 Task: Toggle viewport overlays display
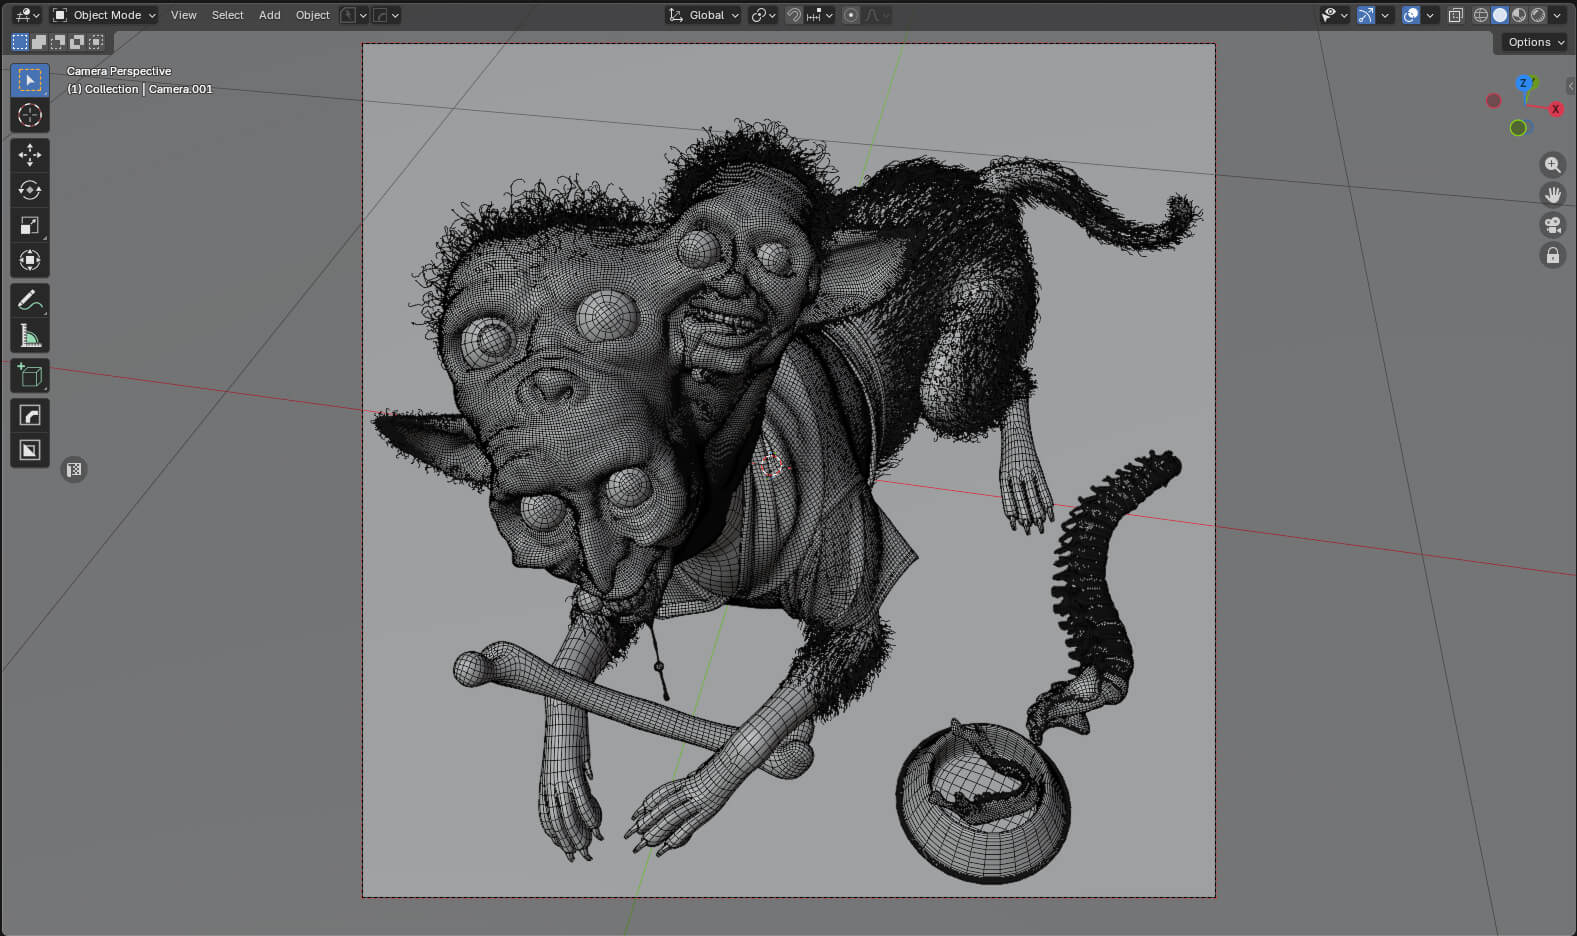pos(1411,15)
